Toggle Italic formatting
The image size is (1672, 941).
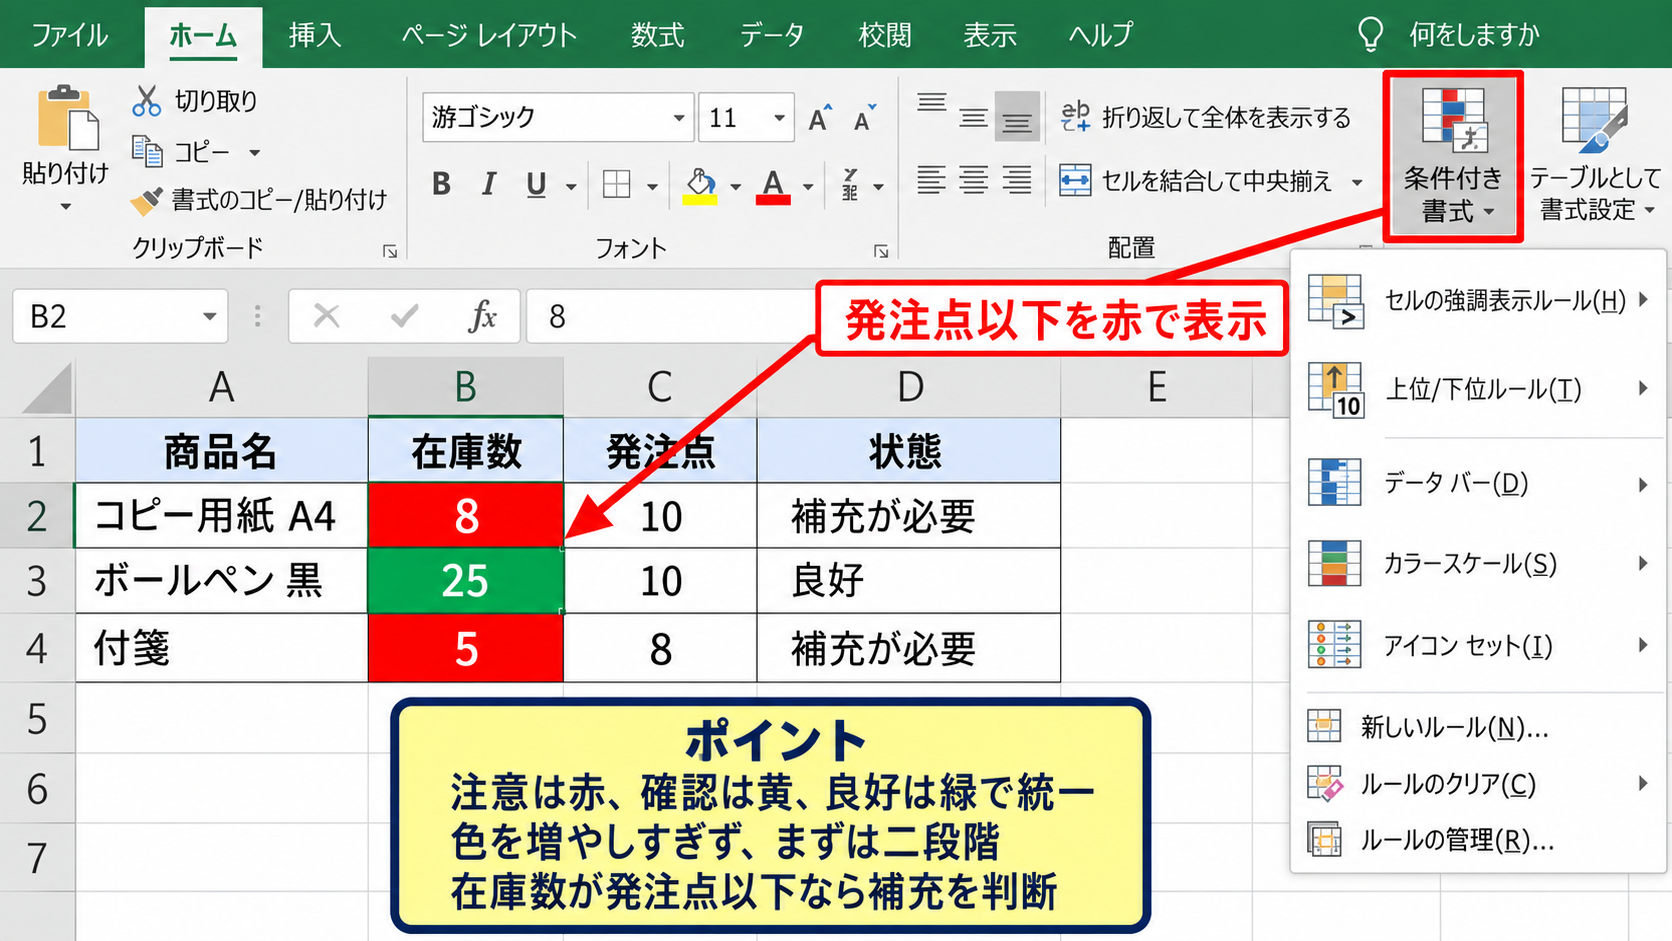488,184
